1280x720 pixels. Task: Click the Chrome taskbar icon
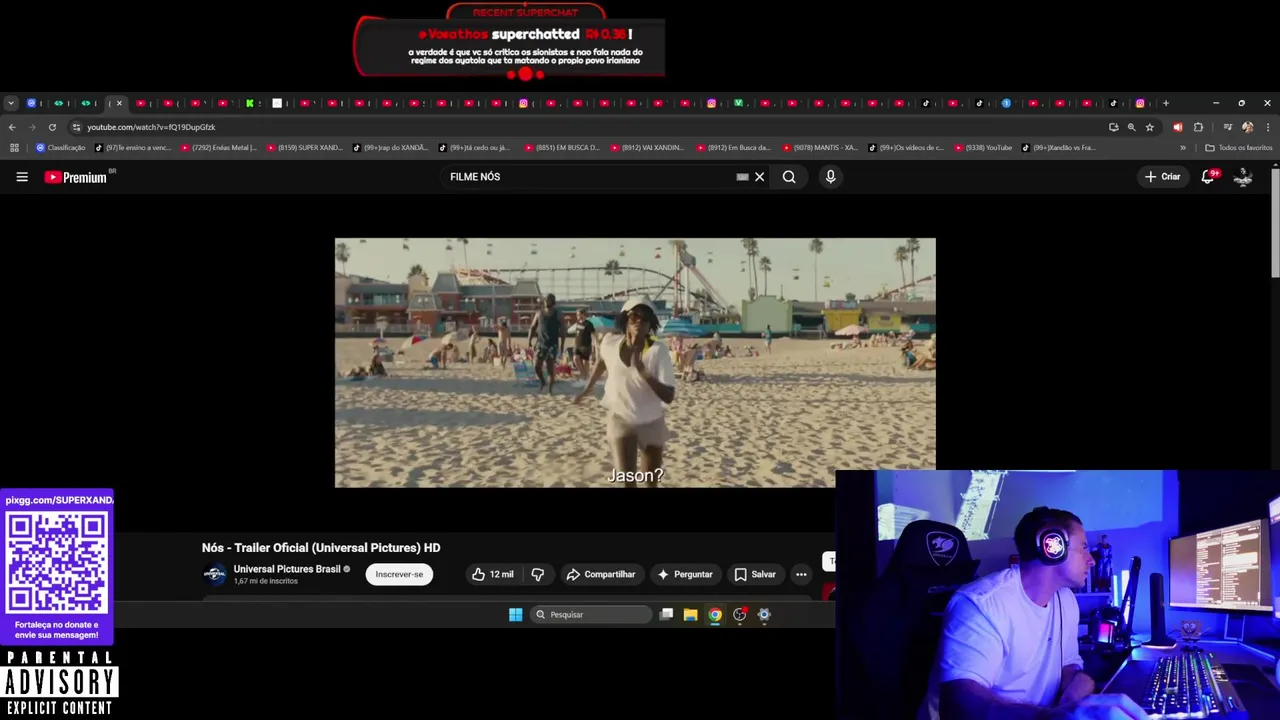(715, 615)
